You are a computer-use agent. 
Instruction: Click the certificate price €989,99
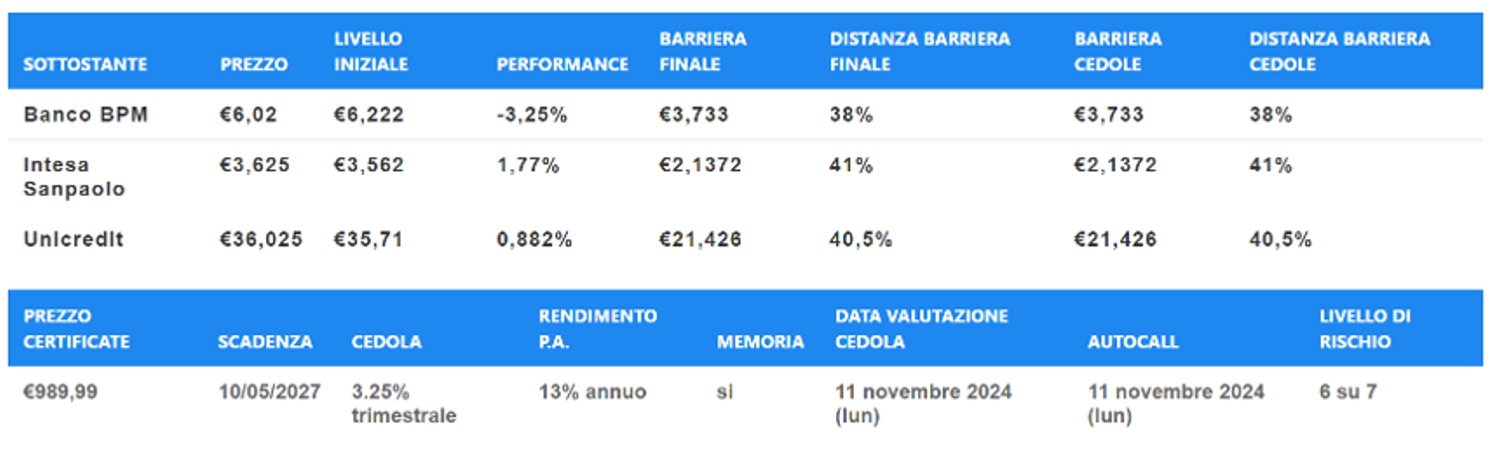pyautogui.click(x=60, y=392)
